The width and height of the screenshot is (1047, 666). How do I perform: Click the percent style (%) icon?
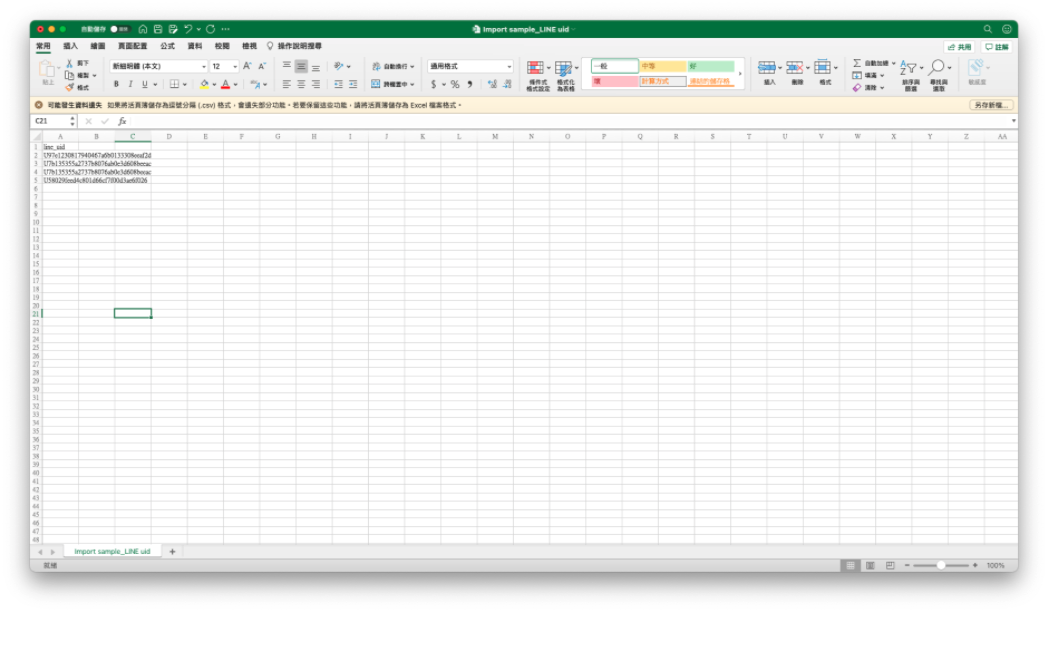(x=455, y=84)
